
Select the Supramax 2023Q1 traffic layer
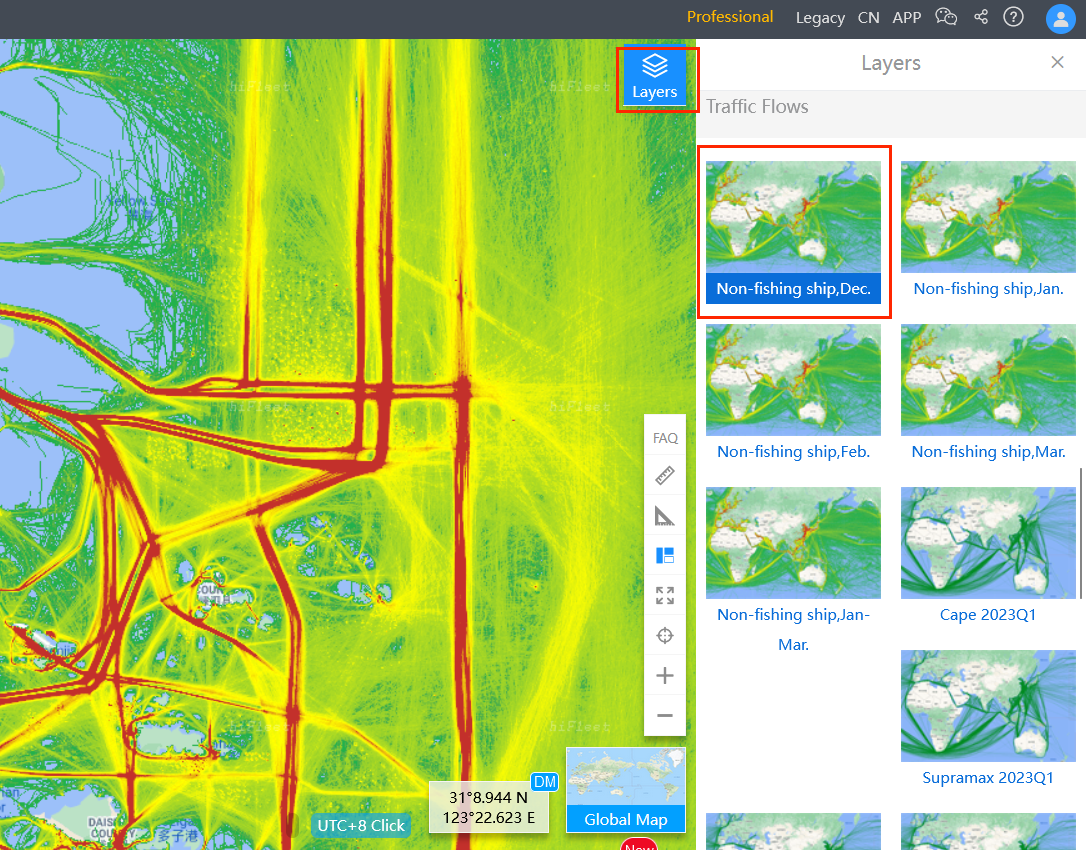[x=988, y=720]
